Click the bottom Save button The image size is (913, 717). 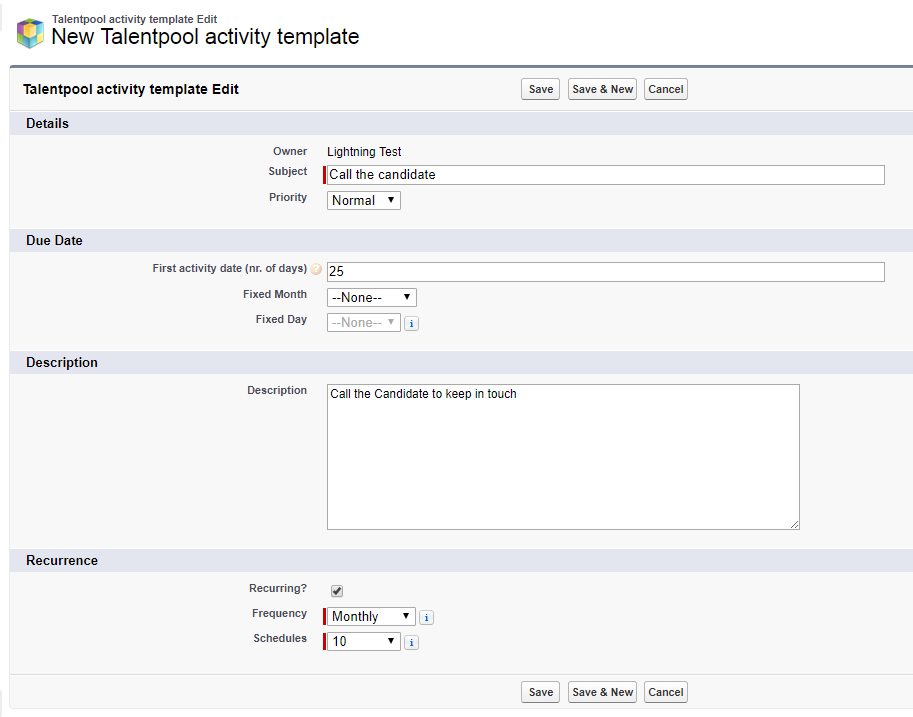(540, 692)
